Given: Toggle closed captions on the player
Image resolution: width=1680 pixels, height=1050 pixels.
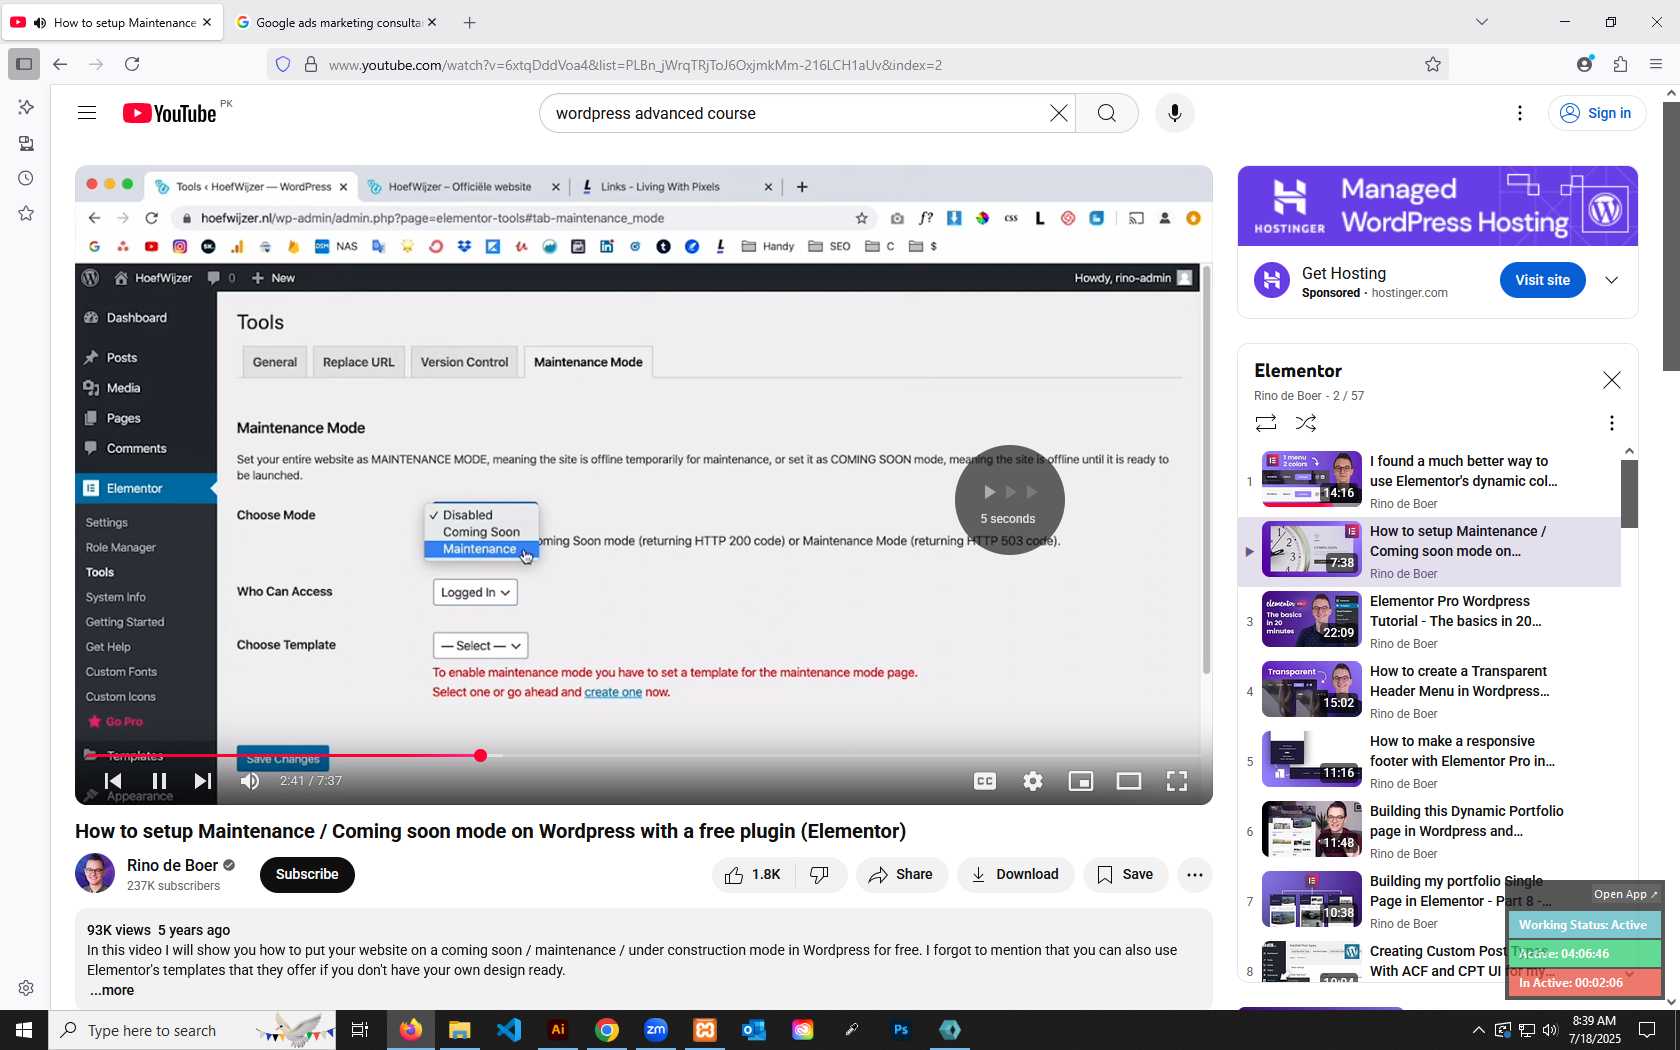Looking at the screenshot, I should pyautogui.click(x=985, y=781).
